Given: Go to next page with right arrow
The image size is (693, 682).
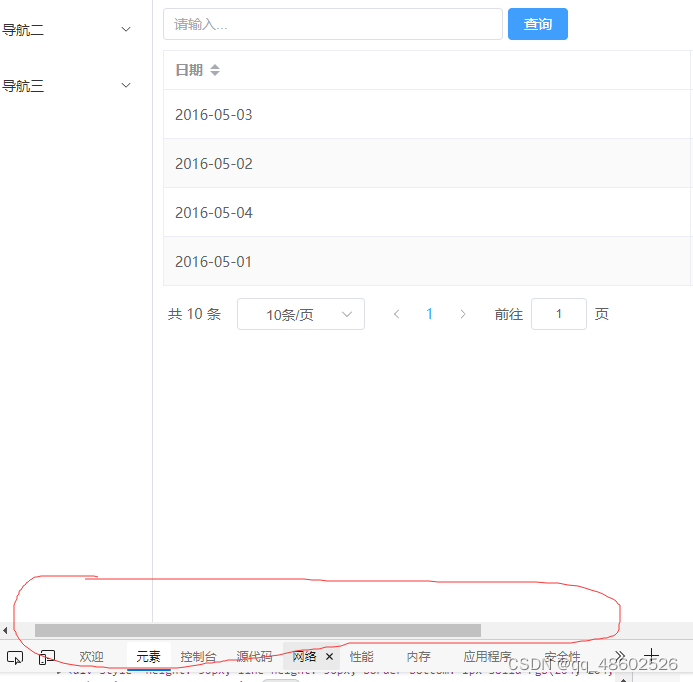Looking at the screenshot, I should (x=463, y=314).
